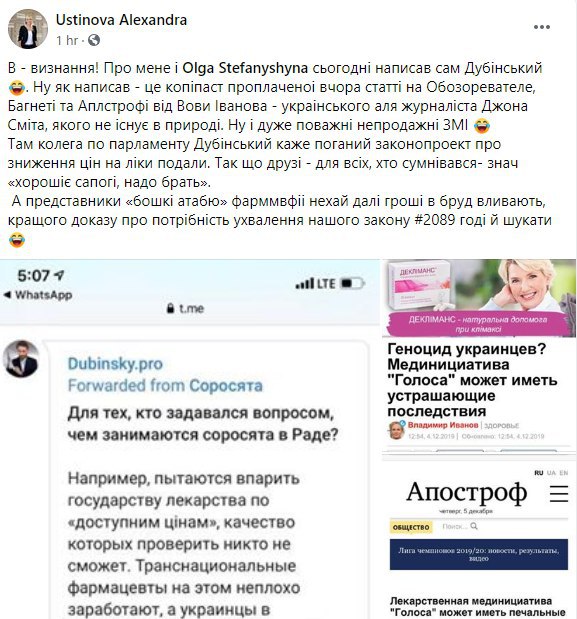Open the Apostrof hamburger menu icon
The height and width of the screenshot is (619, 577).
click(x=559, y=493)
